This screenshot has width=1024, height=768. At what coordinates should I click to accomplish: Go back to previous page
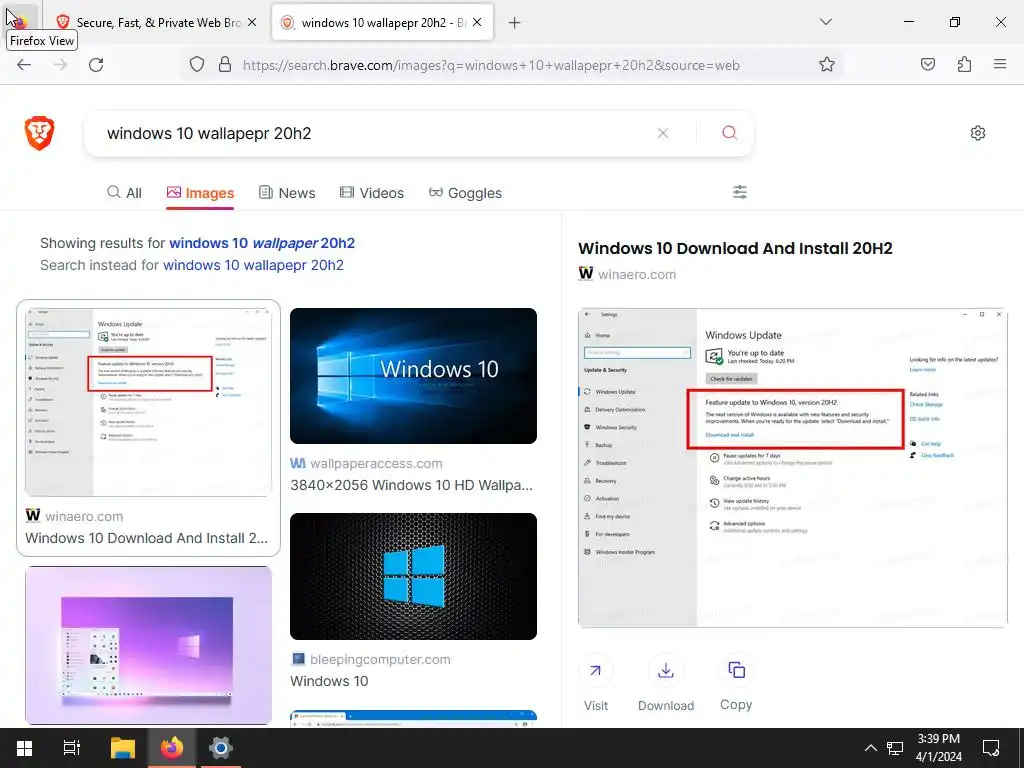tap(24, 65)
